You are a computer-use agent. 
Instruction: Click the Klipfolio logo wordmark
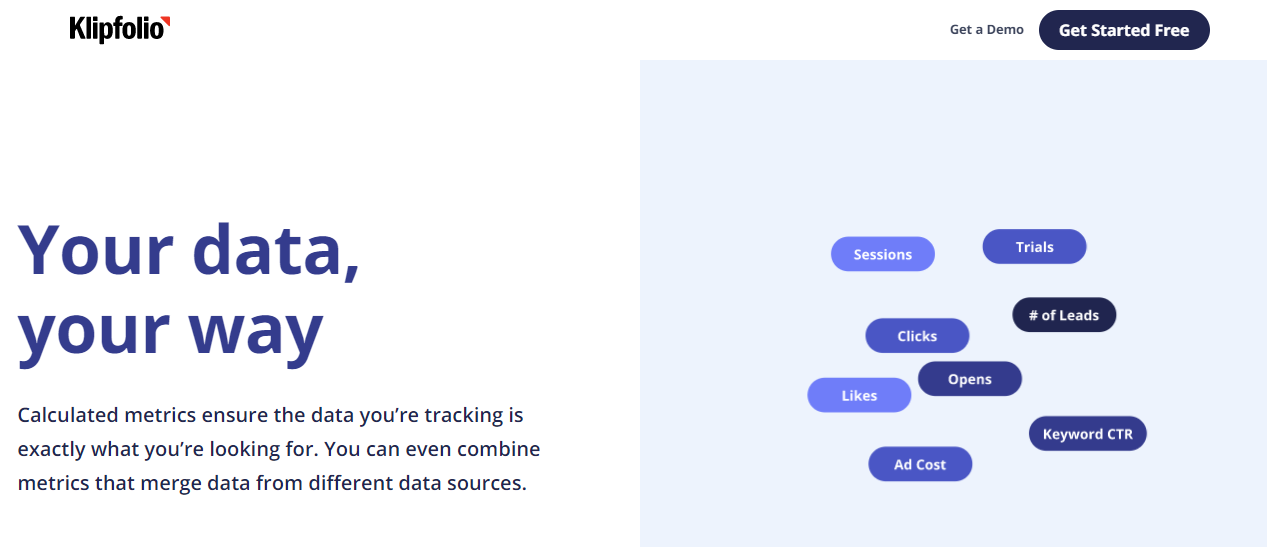tap(114, 30)
